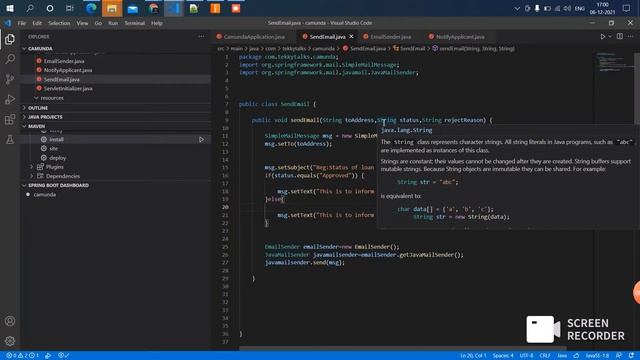640x360 pixels.
Task: Open Microsoft Edge from the taskbar
Action: (x=91, y=8)
